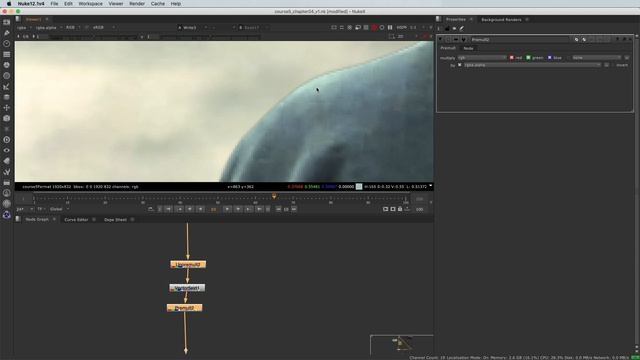Open the viewer A input dropdown
Viewport: 640px width, 360px height.
point(192,27)
